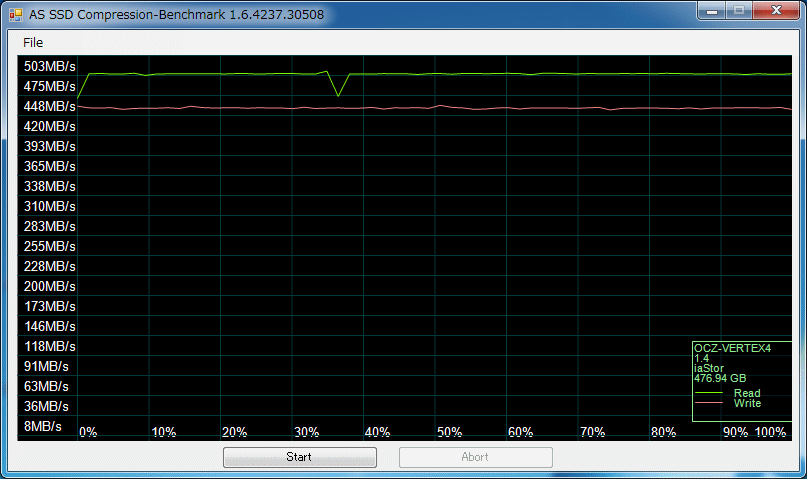Click the 476.94 GB capacity in legend

click(720, 378)
